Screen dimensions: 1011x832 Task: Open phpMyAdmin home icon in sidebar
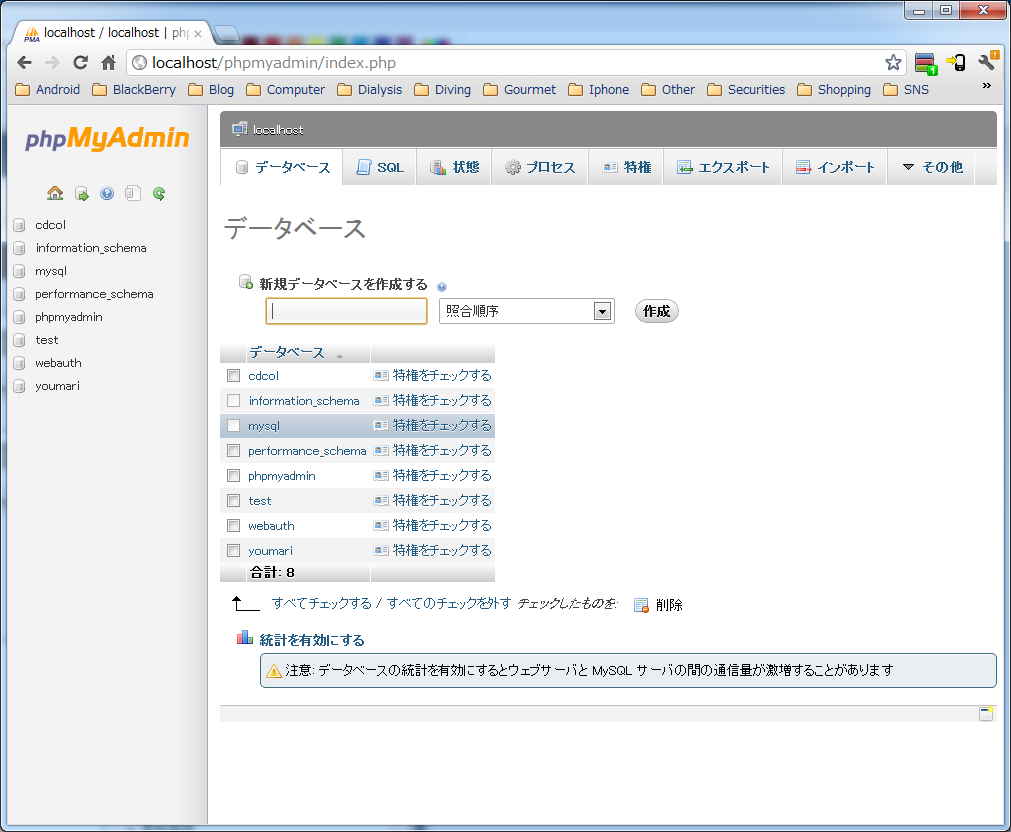tap(55, 193)
